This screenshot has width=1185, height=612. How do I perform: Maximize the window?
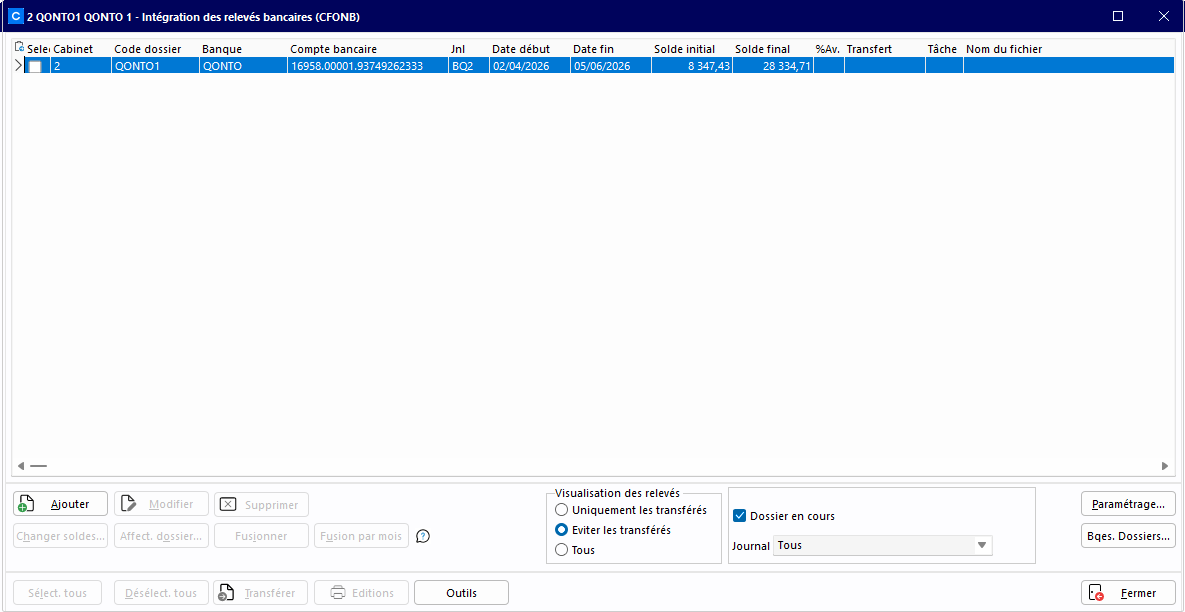pos(1118,15)
